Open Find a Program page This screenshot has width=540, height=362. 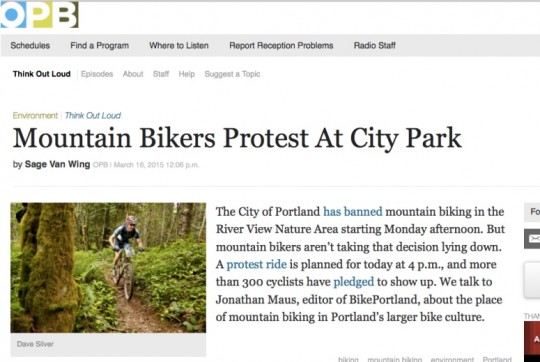[100, 45]
